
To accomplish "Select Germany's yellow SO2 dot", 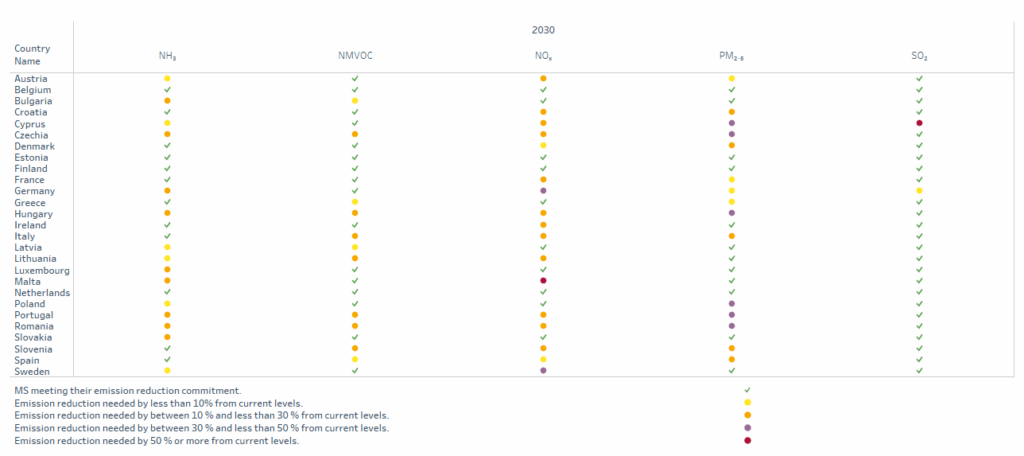I will coord(920,191).
